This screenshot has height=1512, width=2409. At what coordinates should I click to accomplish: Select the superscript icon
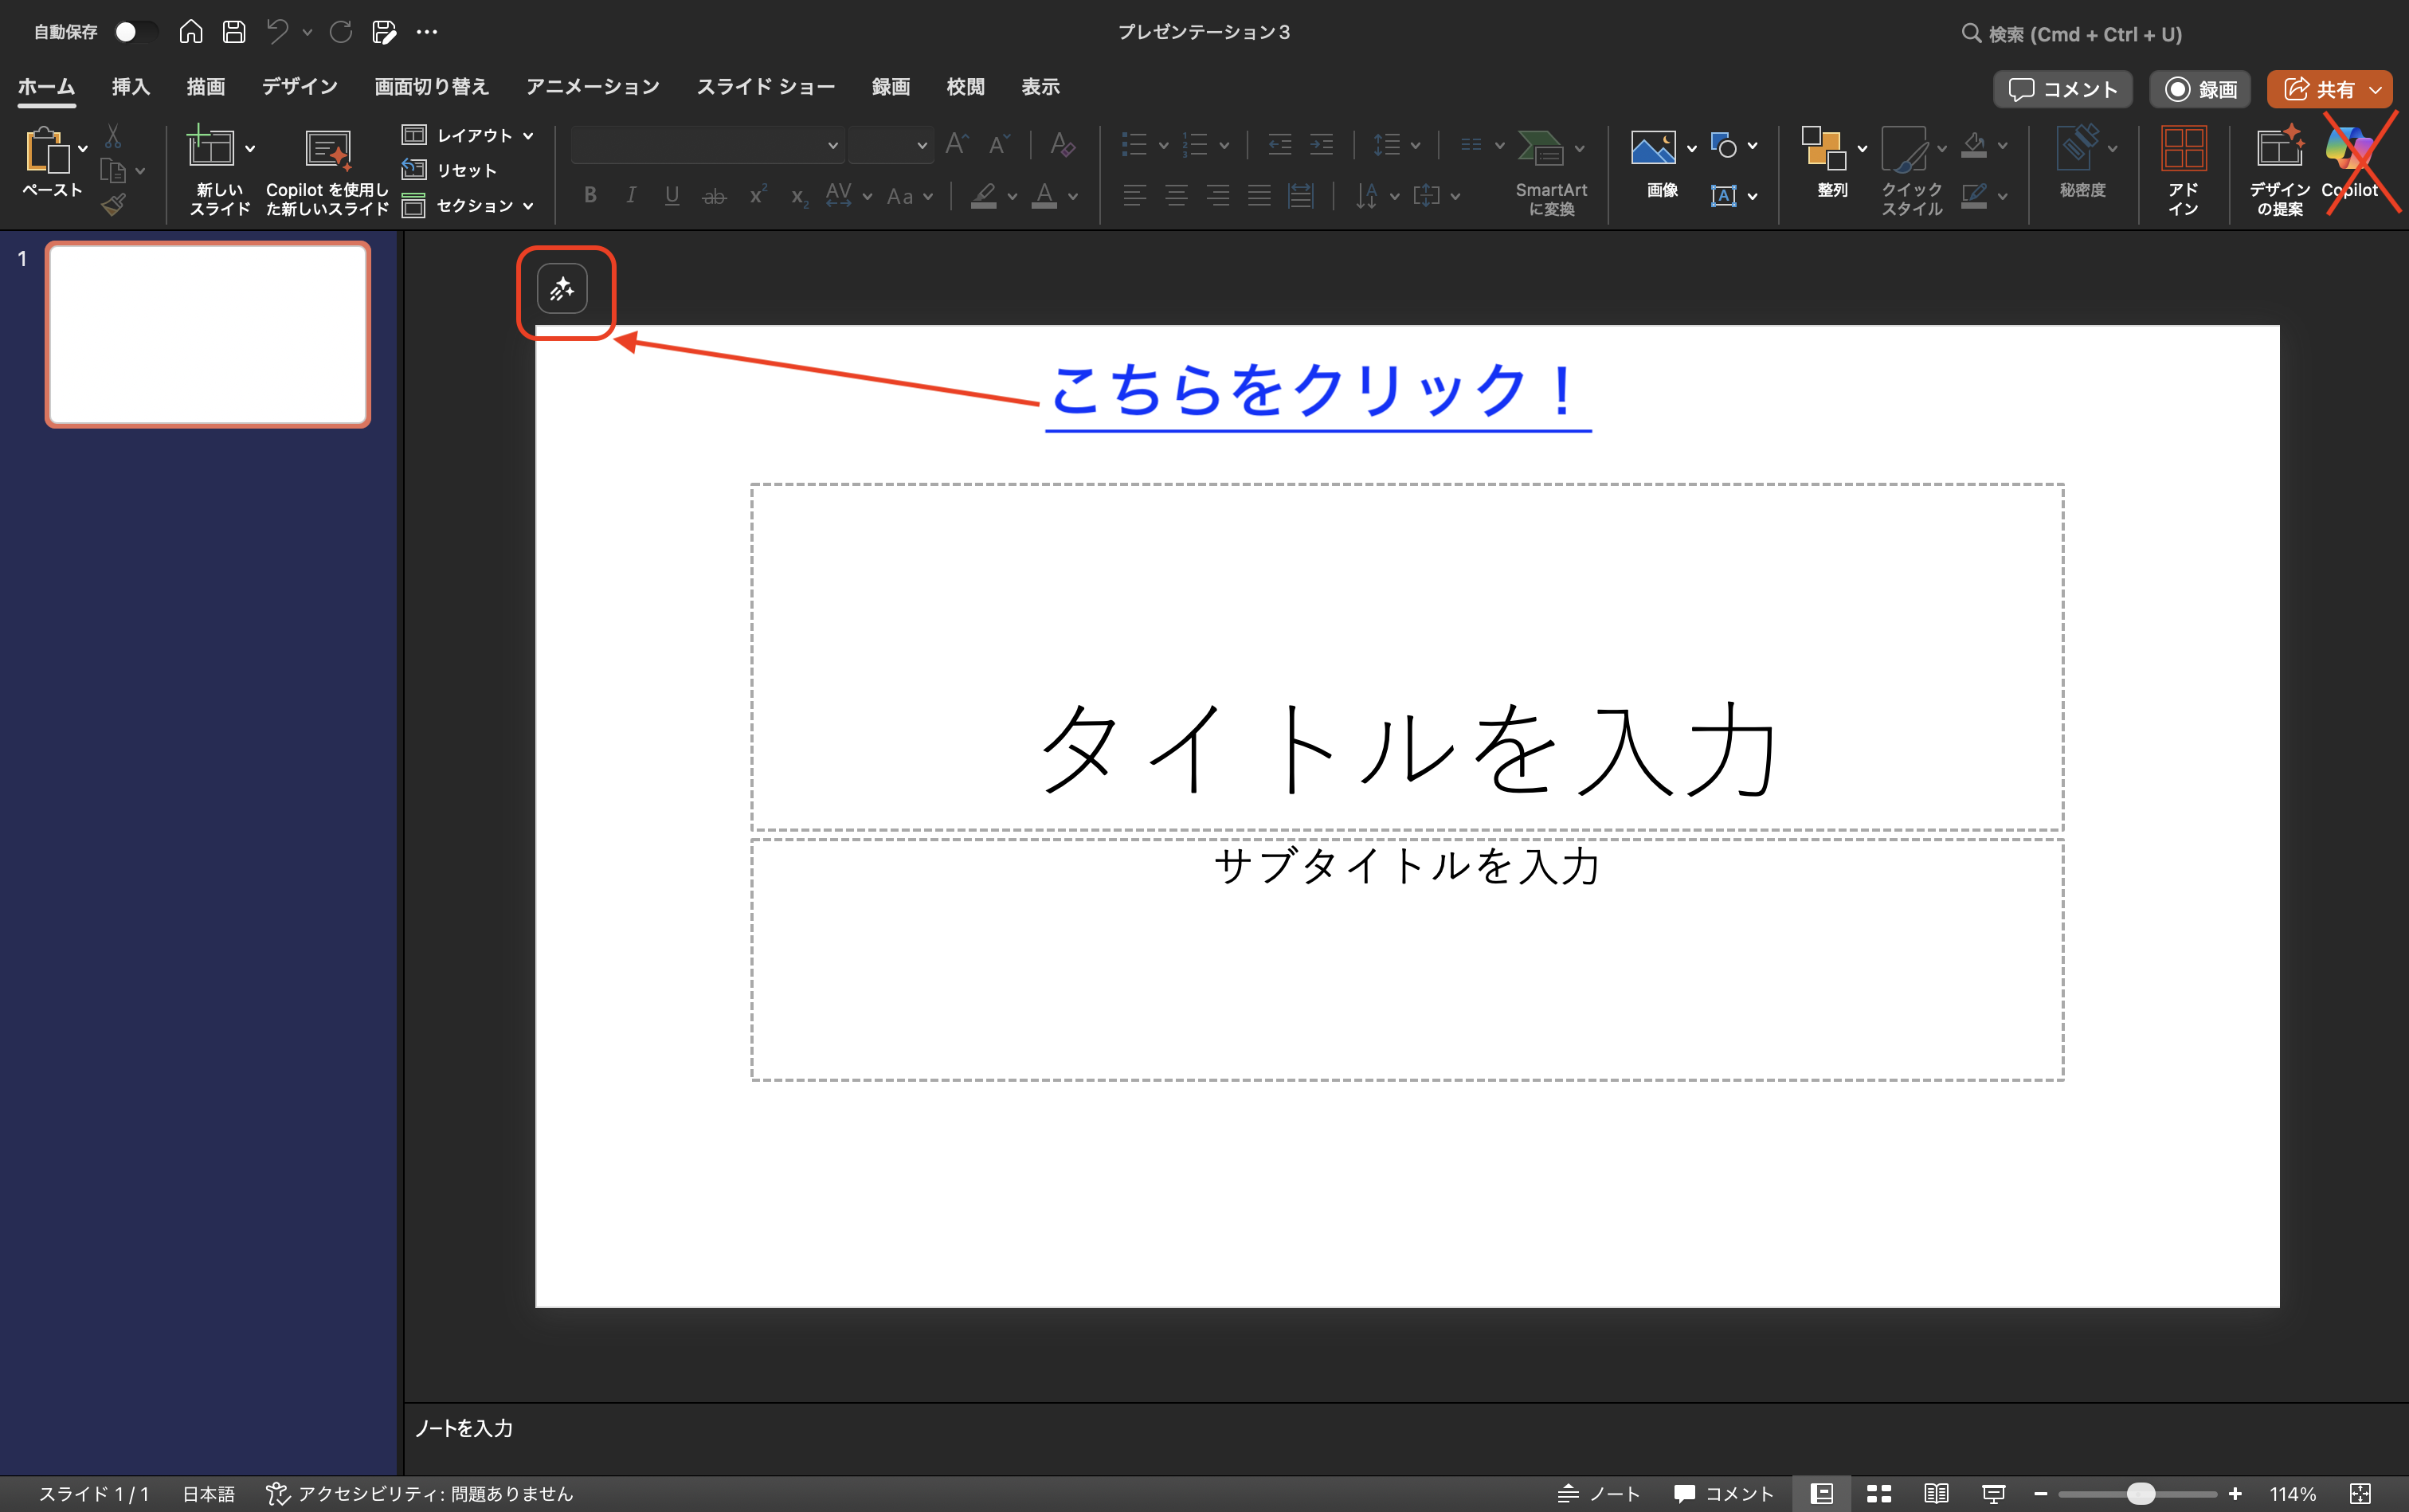tap(757, 195)
